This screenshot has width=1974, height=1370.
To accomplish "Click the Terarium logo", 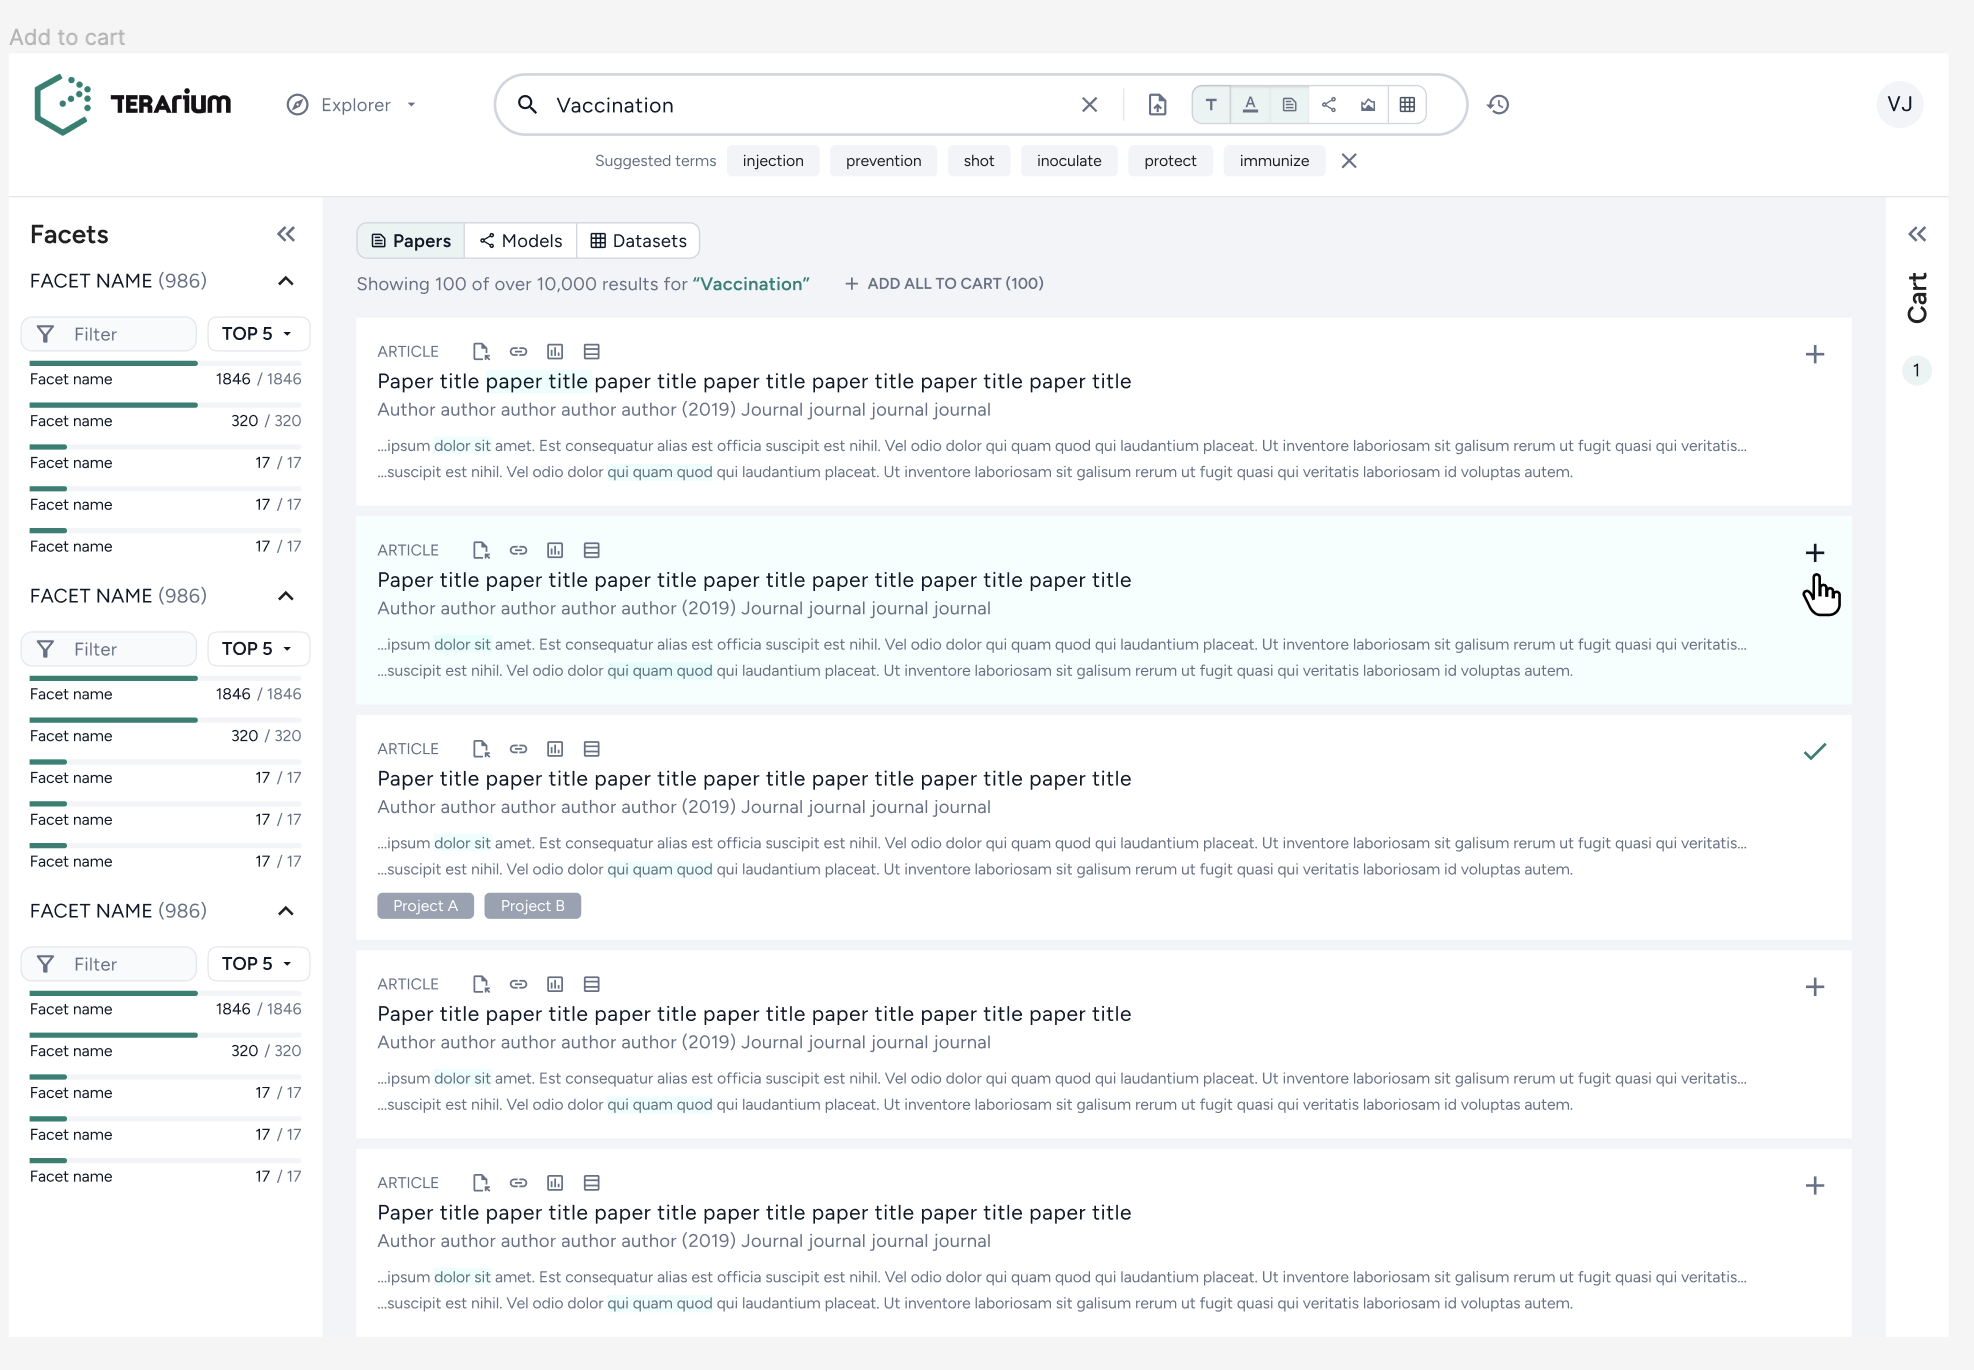I will click(131, 104).
